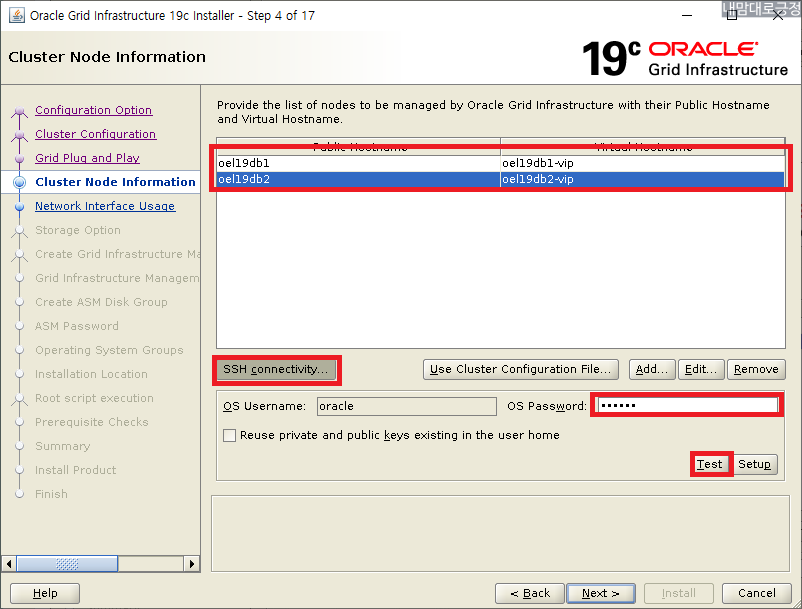The width and height of the screenshot is (802, 609).
Task: Focus the OS Password field
Action: 687,405
